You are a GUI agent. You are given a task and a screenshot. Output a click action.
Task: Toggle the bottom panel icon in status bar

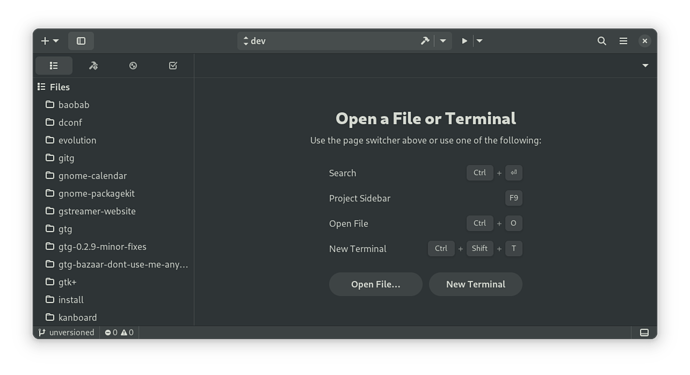point(644,332)
